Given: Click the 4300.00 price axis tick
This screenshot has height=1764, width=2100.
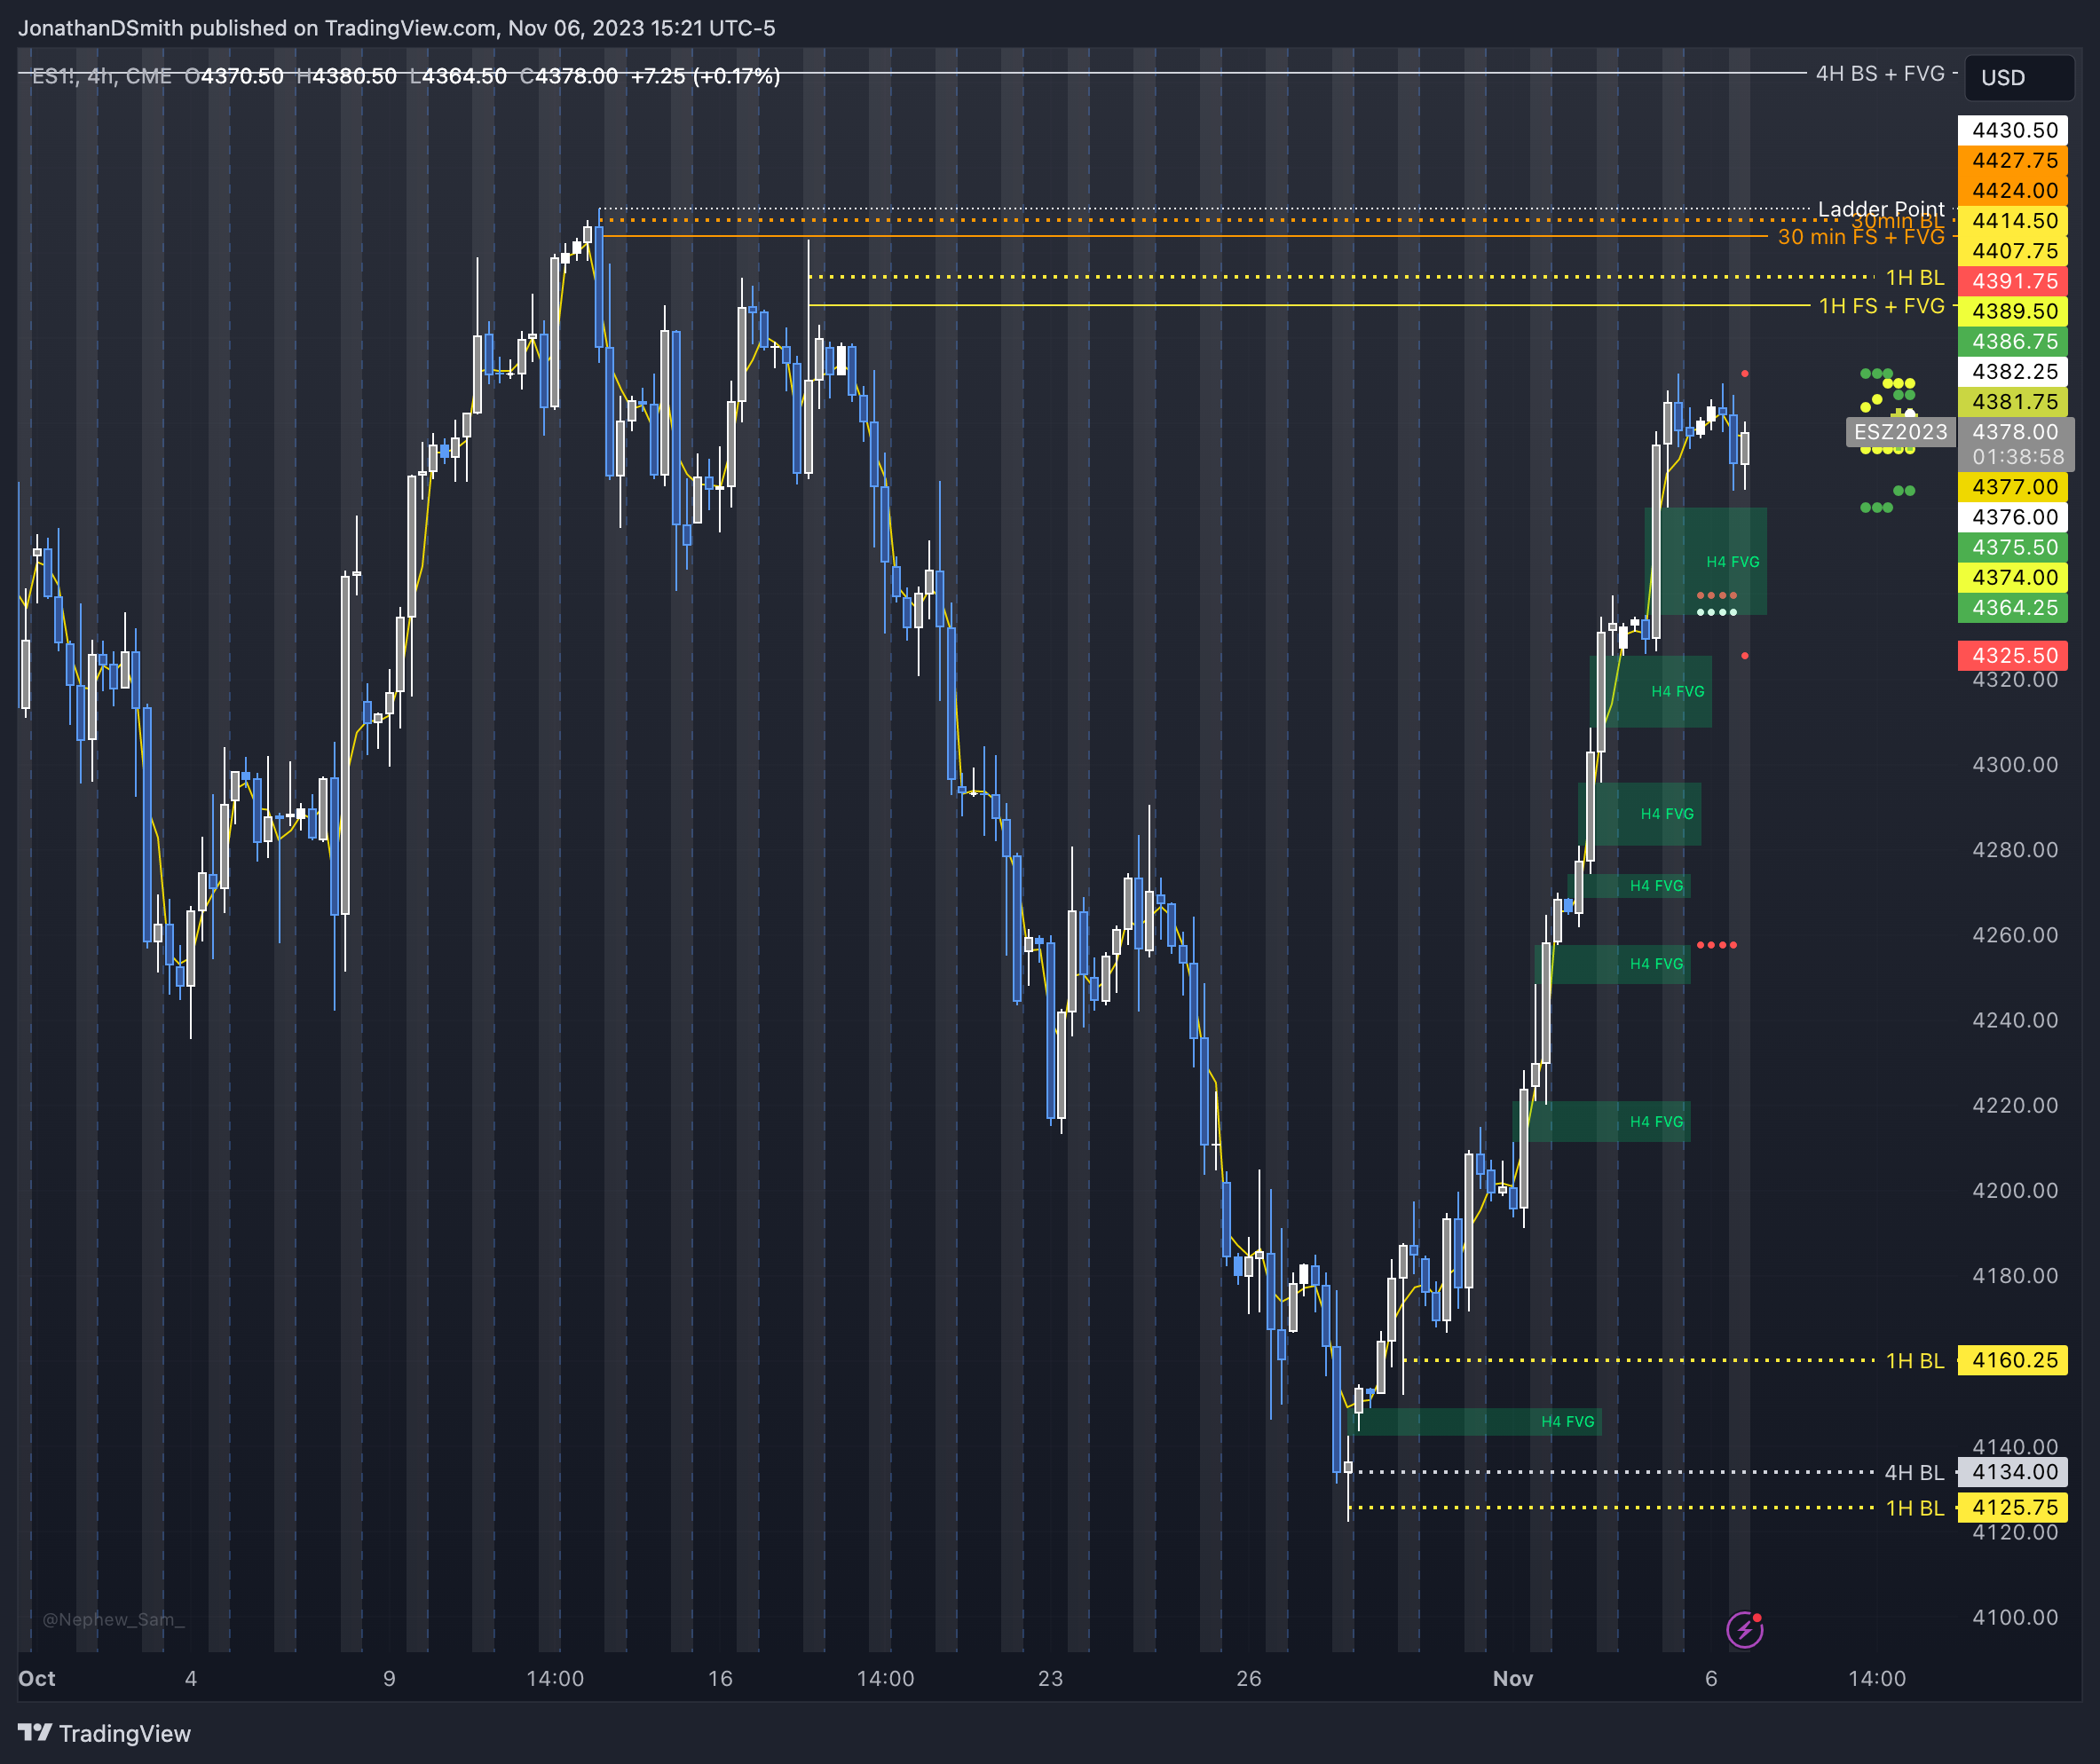Looking at the screenshot, I should (2014, 765).
